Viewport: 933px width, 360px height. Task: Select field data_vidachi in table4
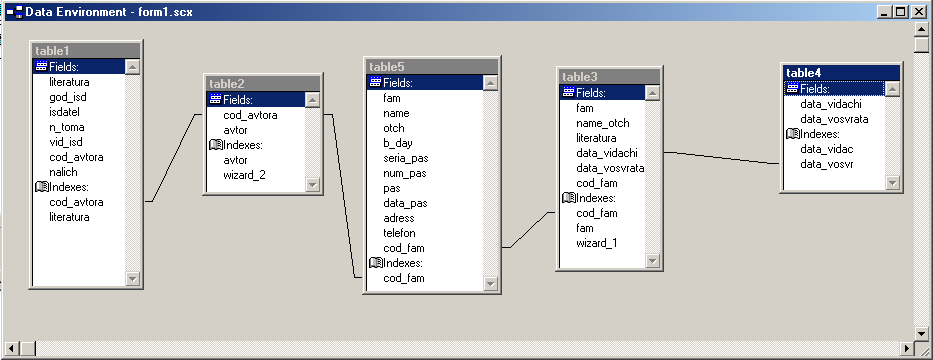coord(831,104)
